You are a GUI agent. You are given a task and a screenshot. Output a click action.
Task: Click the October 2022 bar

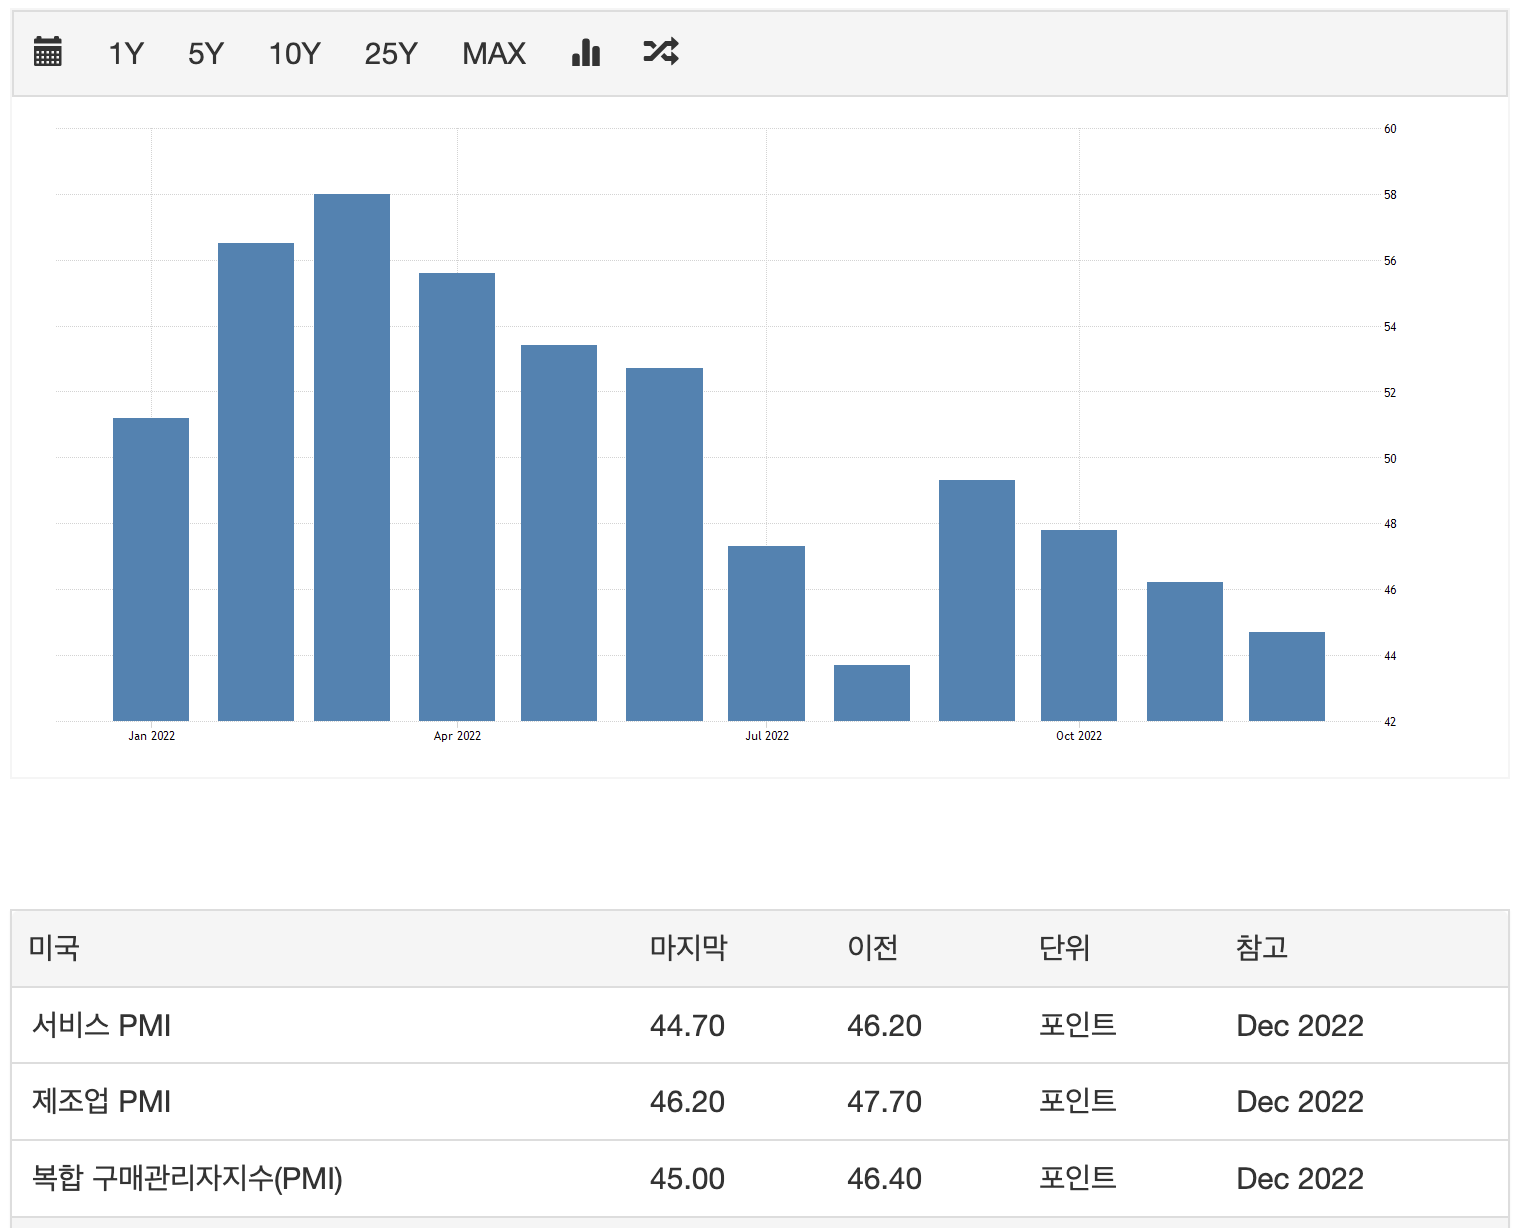coord(1079,625)
